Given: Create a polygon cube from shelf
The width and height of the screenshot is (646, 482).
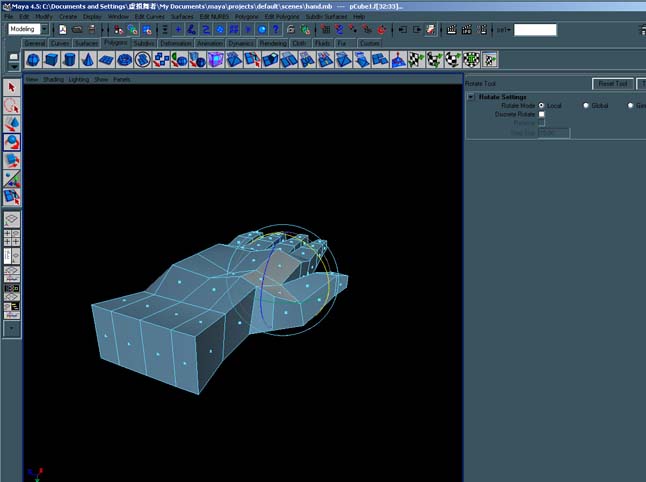Looking at the screenshot, I should (51, 60).
